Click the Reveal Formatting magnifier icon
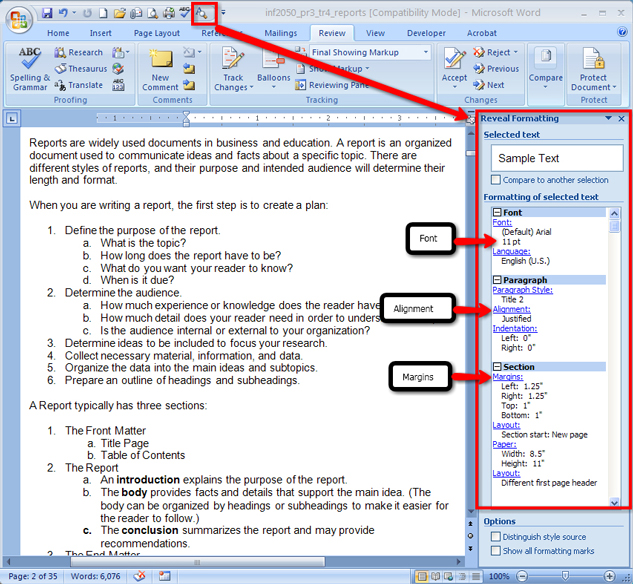 [x=201, y=14]
